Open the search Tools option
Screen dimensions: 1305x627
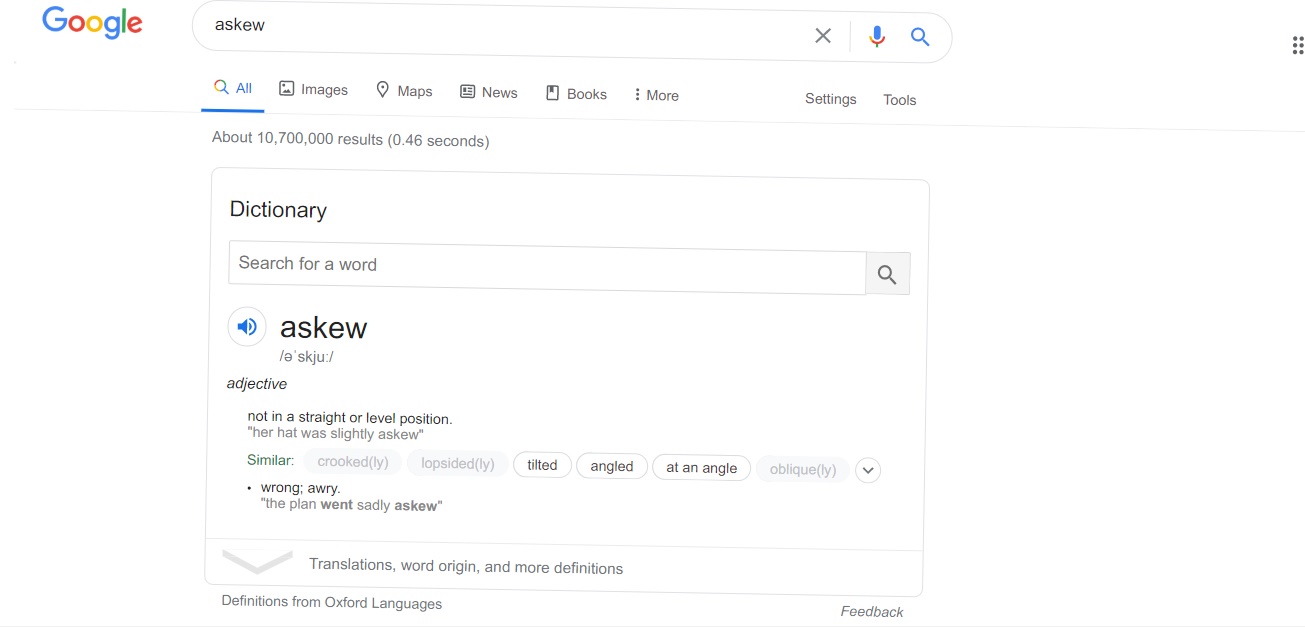899,100
